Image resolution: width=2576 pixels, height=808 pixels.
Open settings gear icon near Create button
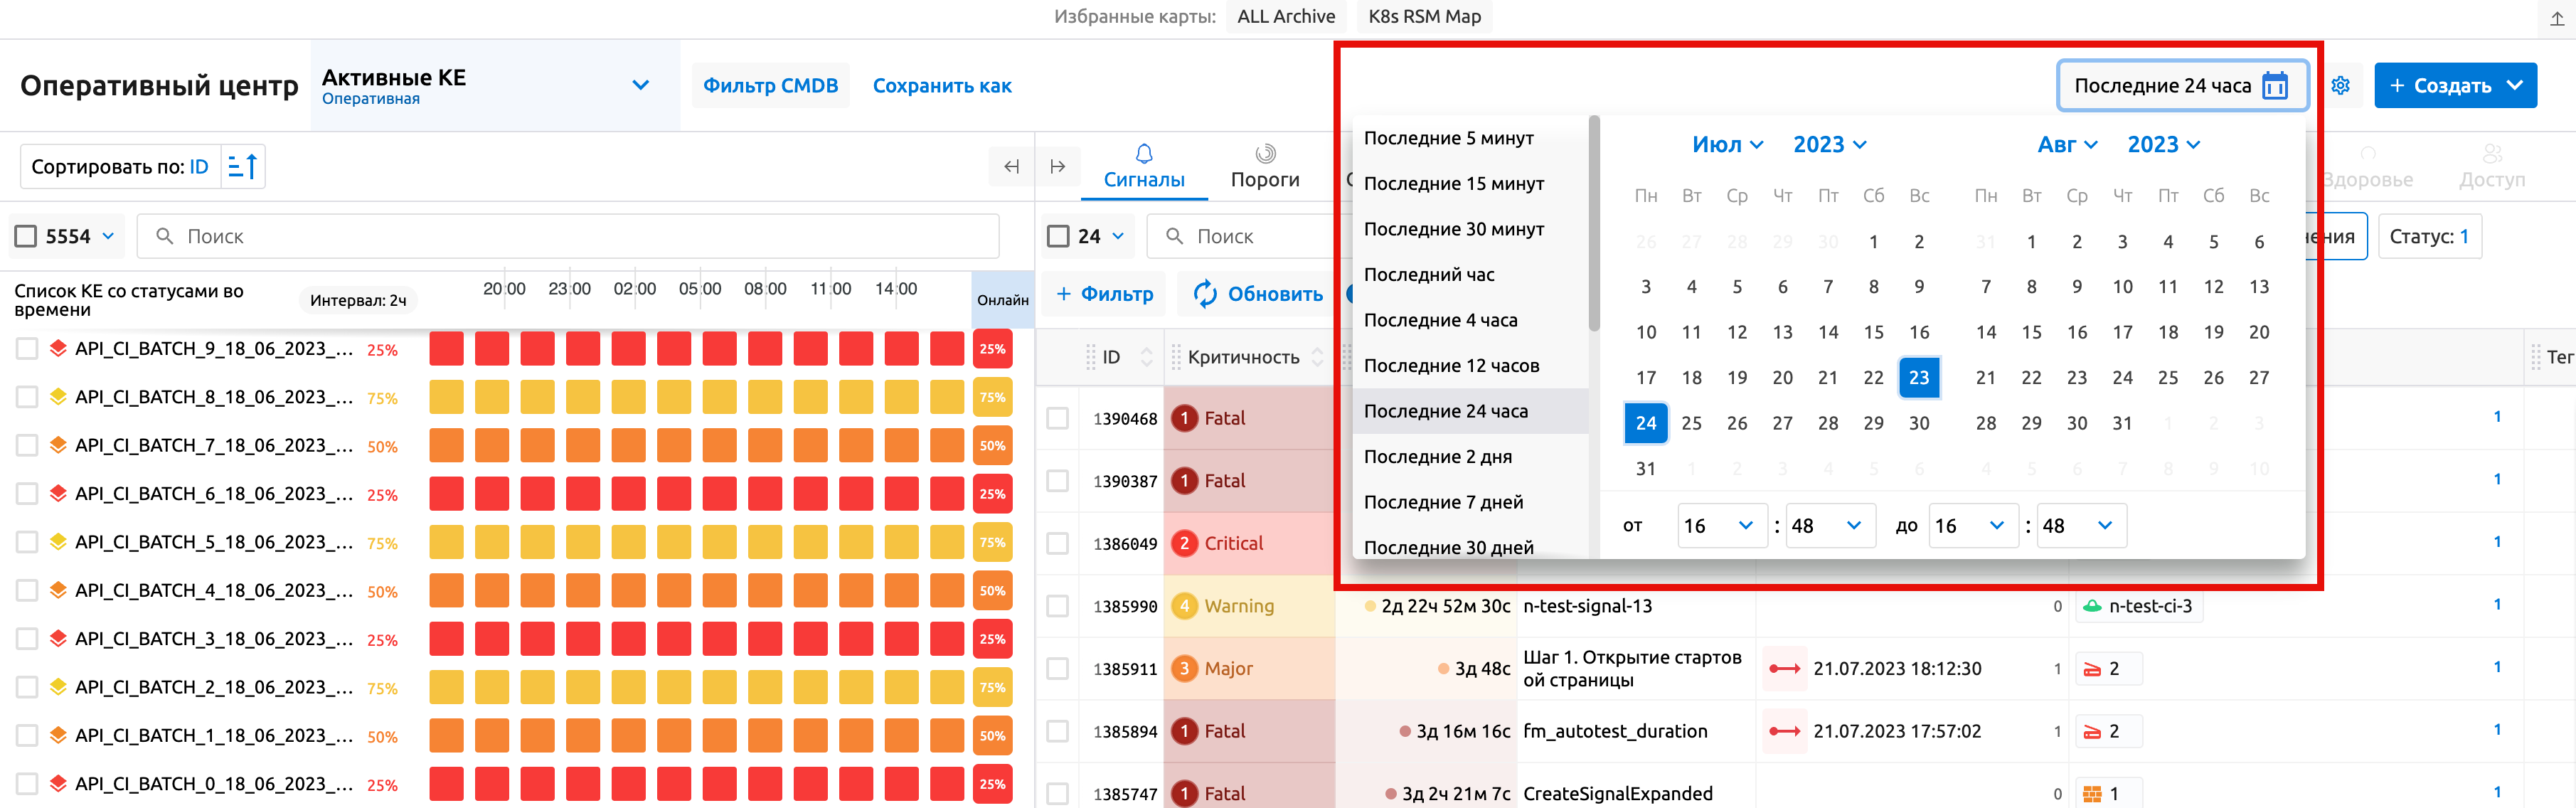[x=2340, y=86]
